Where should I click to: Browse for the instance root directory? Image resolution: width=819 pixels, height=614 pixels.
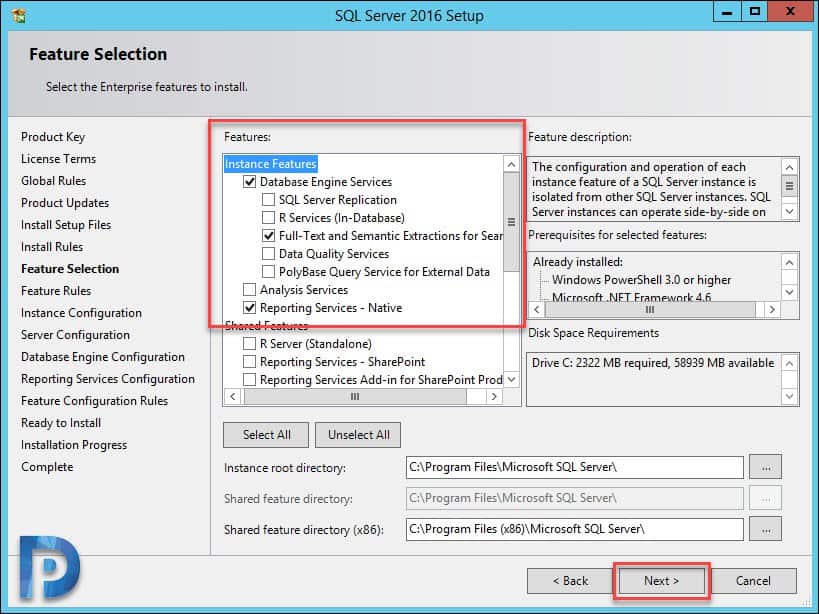(766, 467)
